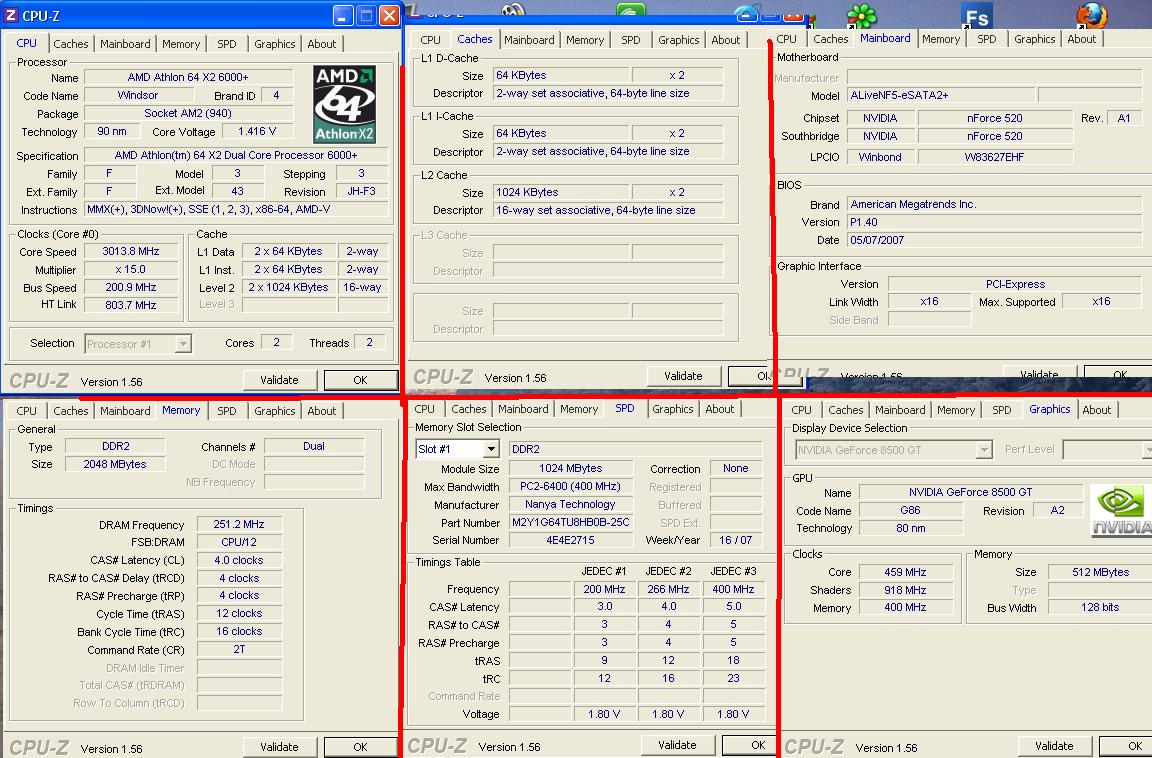Select SPD tab in the Processor window
1152x758 pixels.
coord(227,44)
